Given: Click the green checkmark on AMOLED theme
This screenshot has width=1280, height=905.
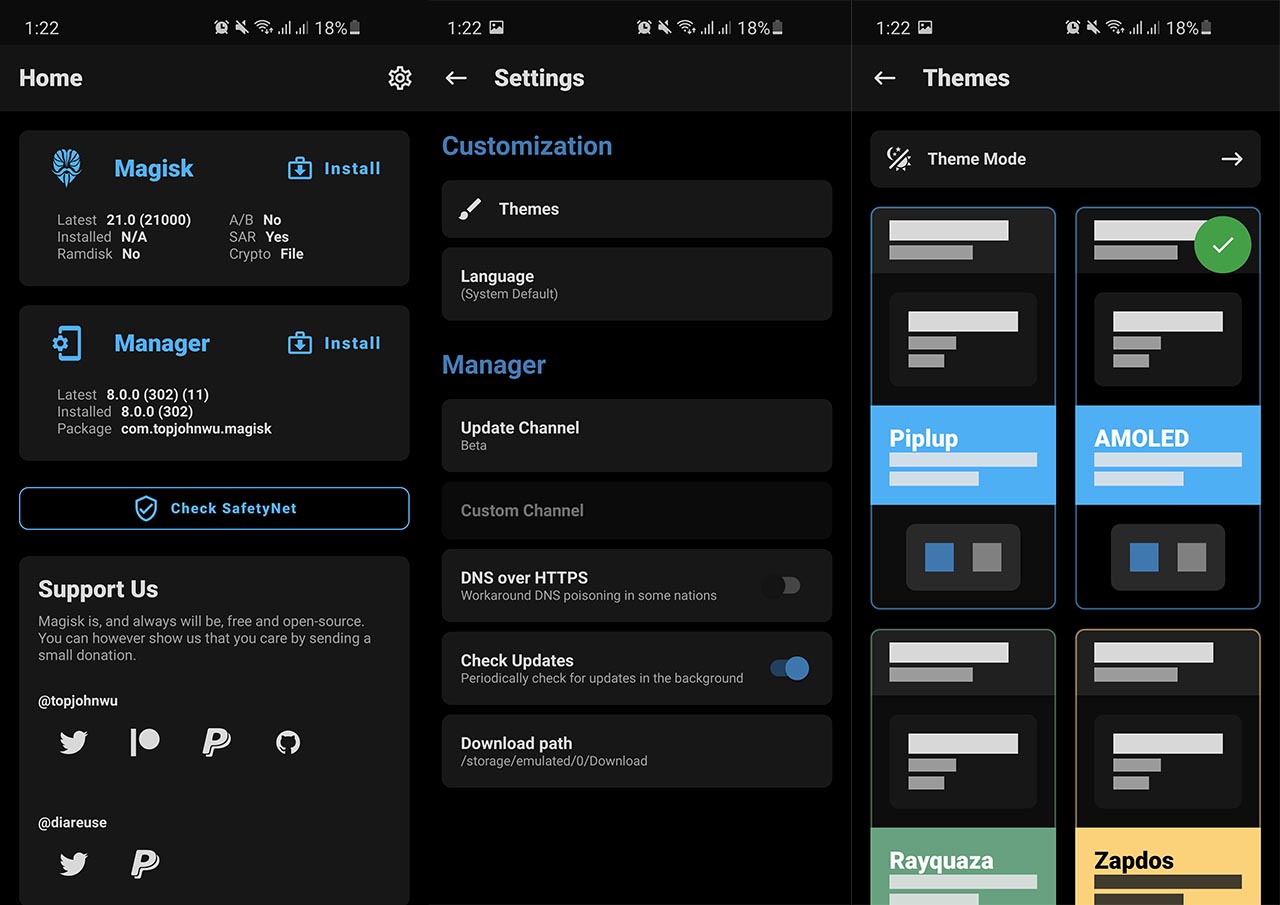Looking at the screenshot, I should (x=1222, y=244).
